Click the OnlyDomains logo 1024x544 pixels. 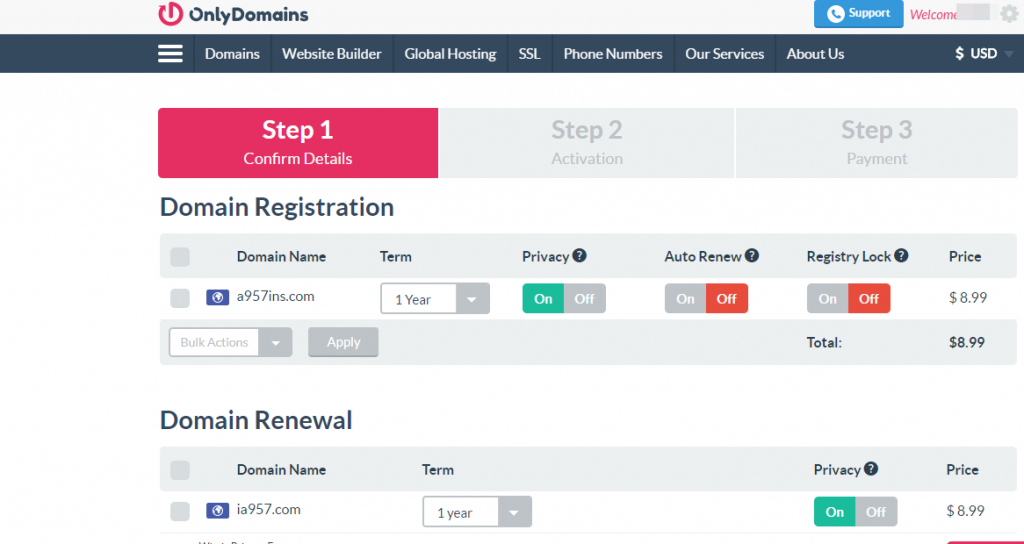tap(233, 14)
